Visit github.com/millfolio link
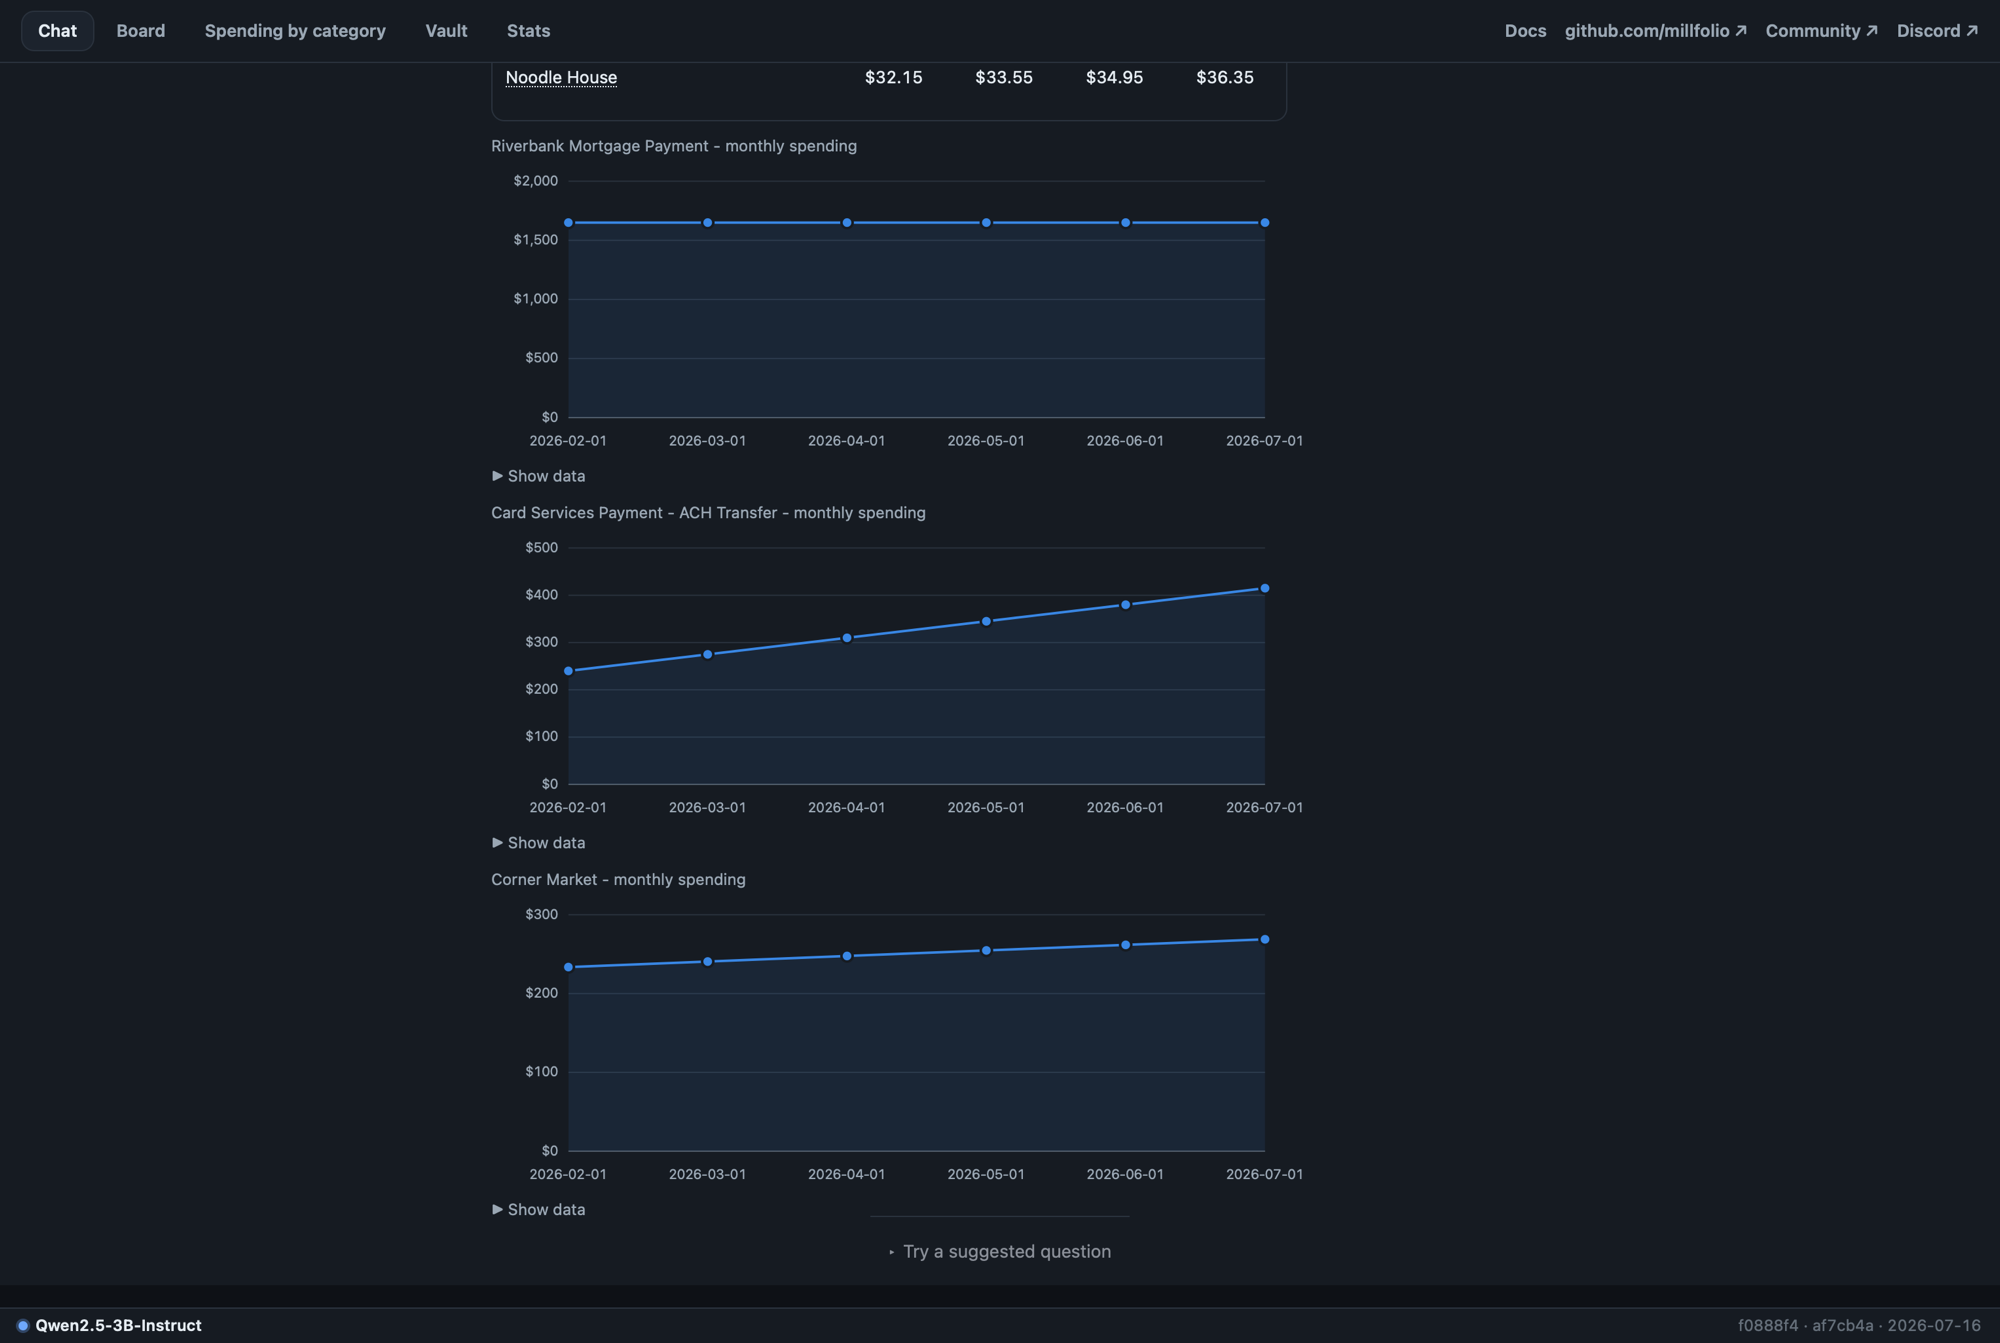 [1655, 31]
